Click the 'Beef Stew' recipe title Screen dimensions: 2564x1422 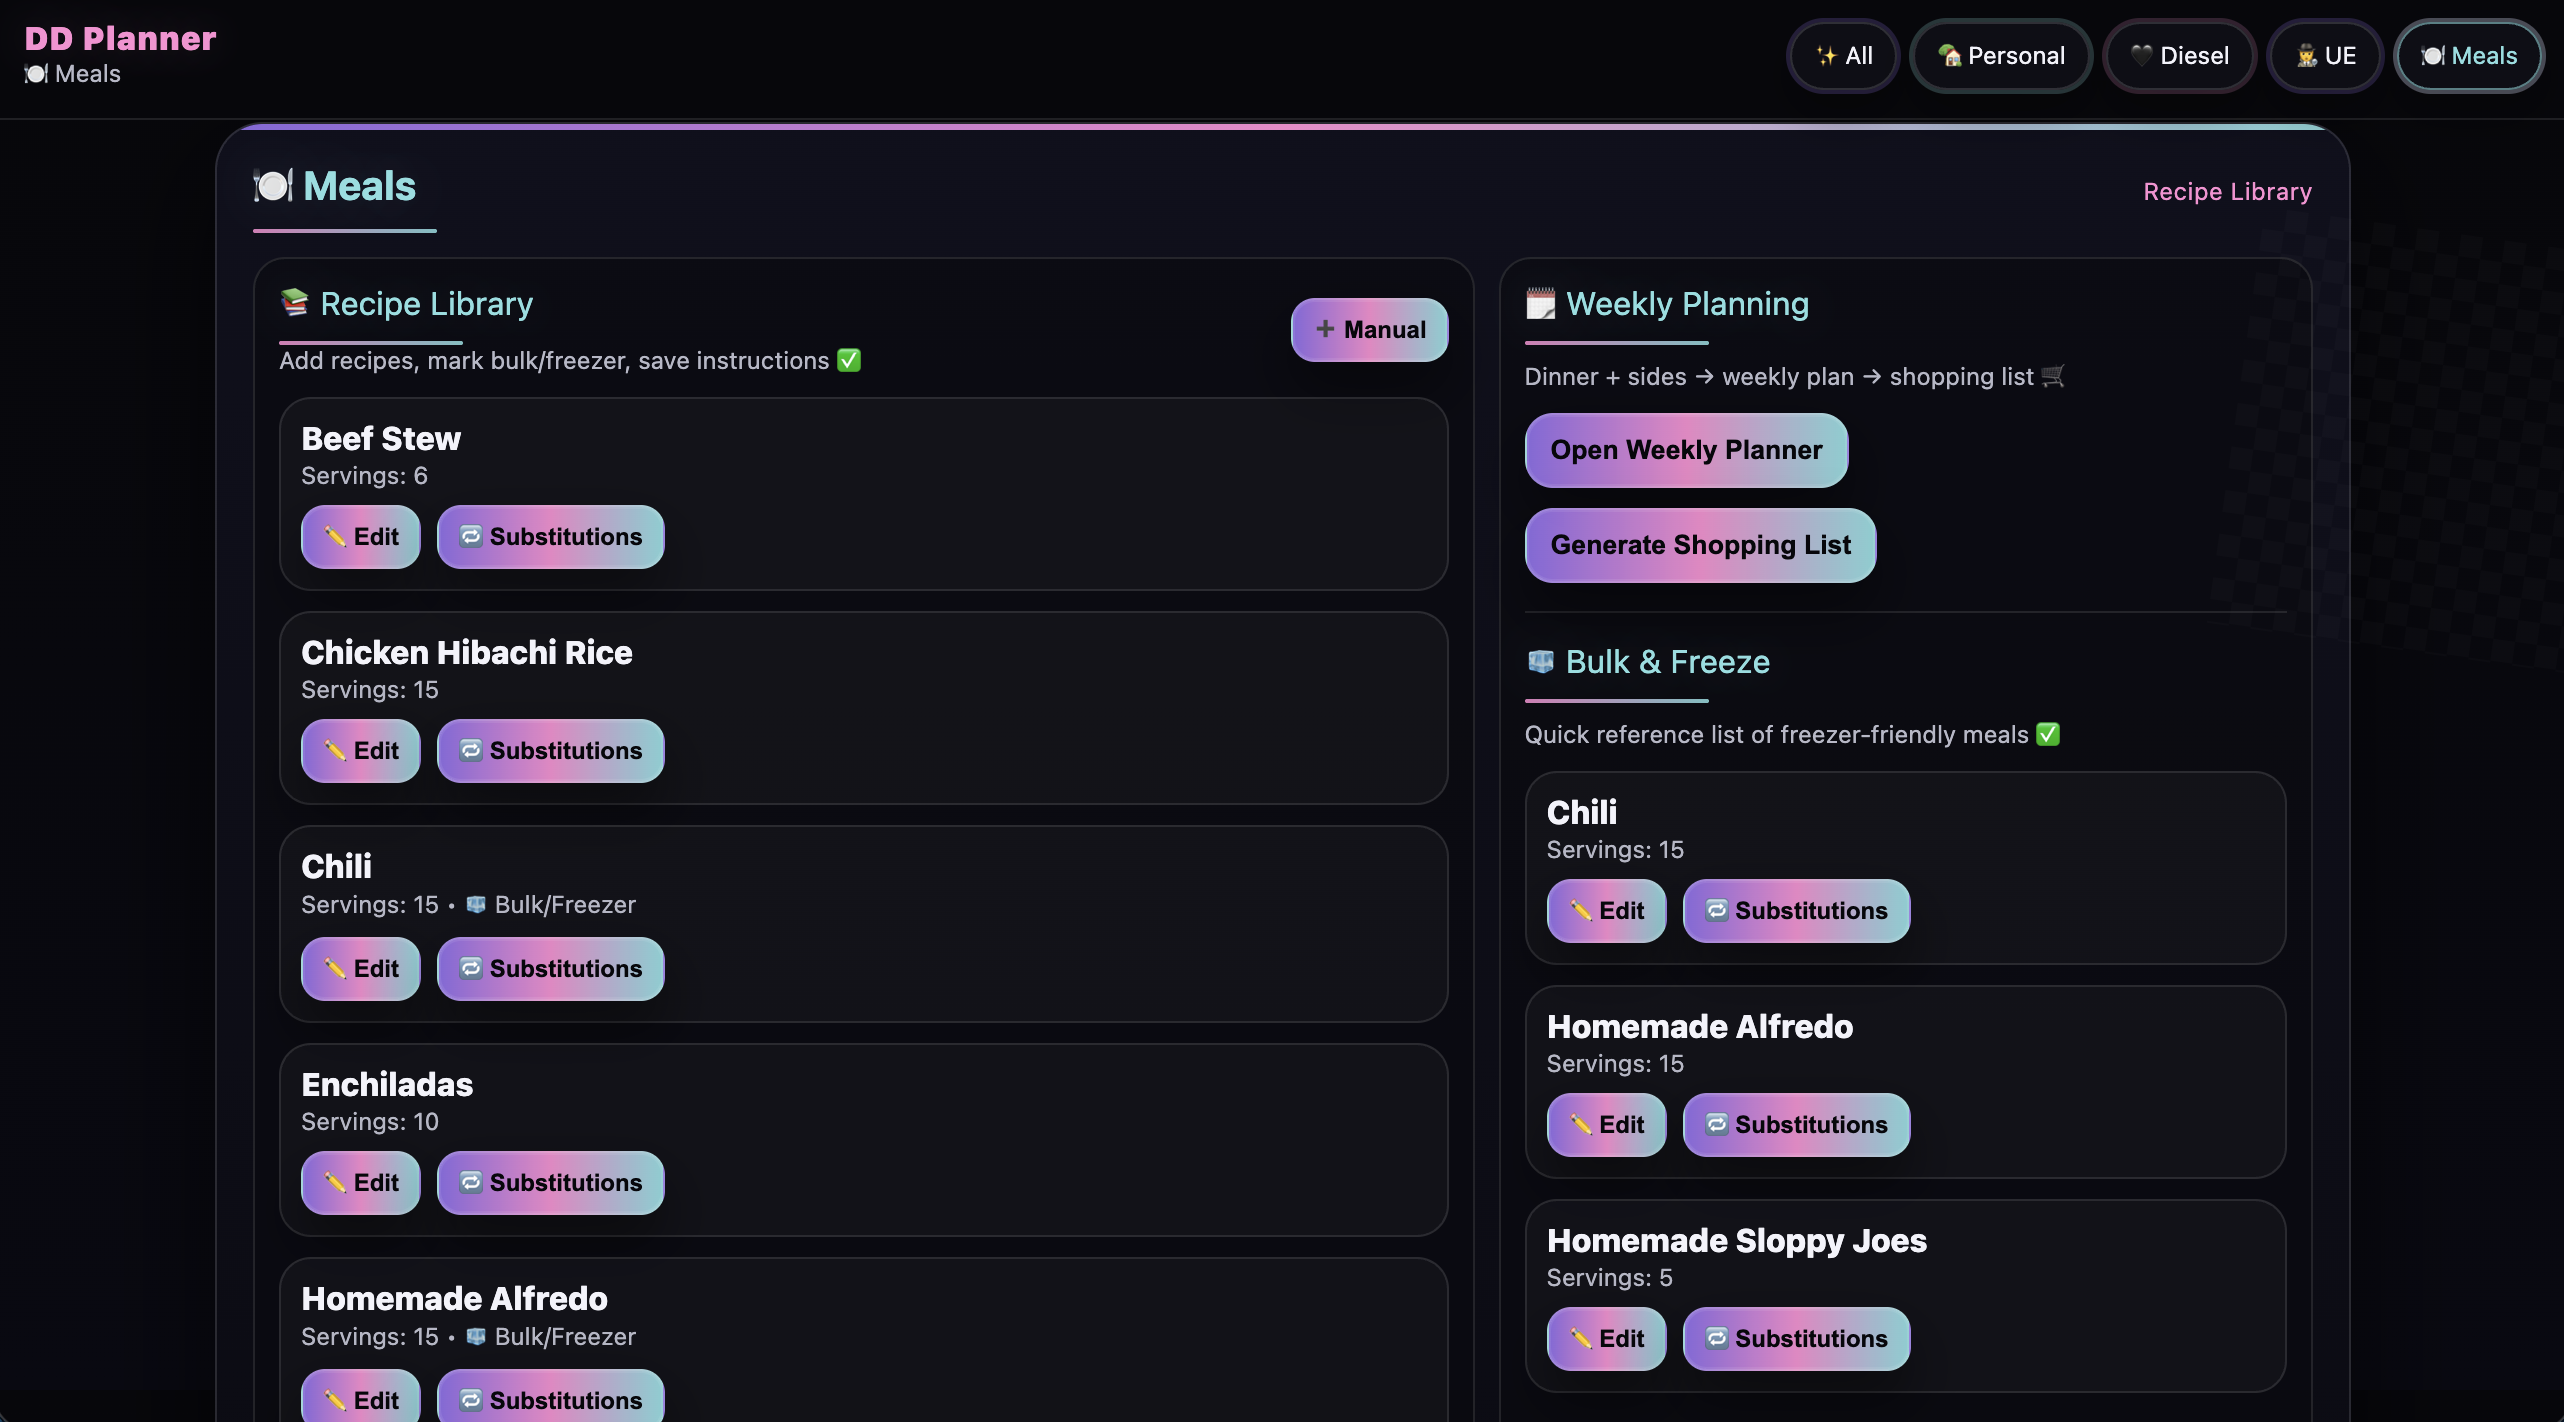[x=381, y=439]
